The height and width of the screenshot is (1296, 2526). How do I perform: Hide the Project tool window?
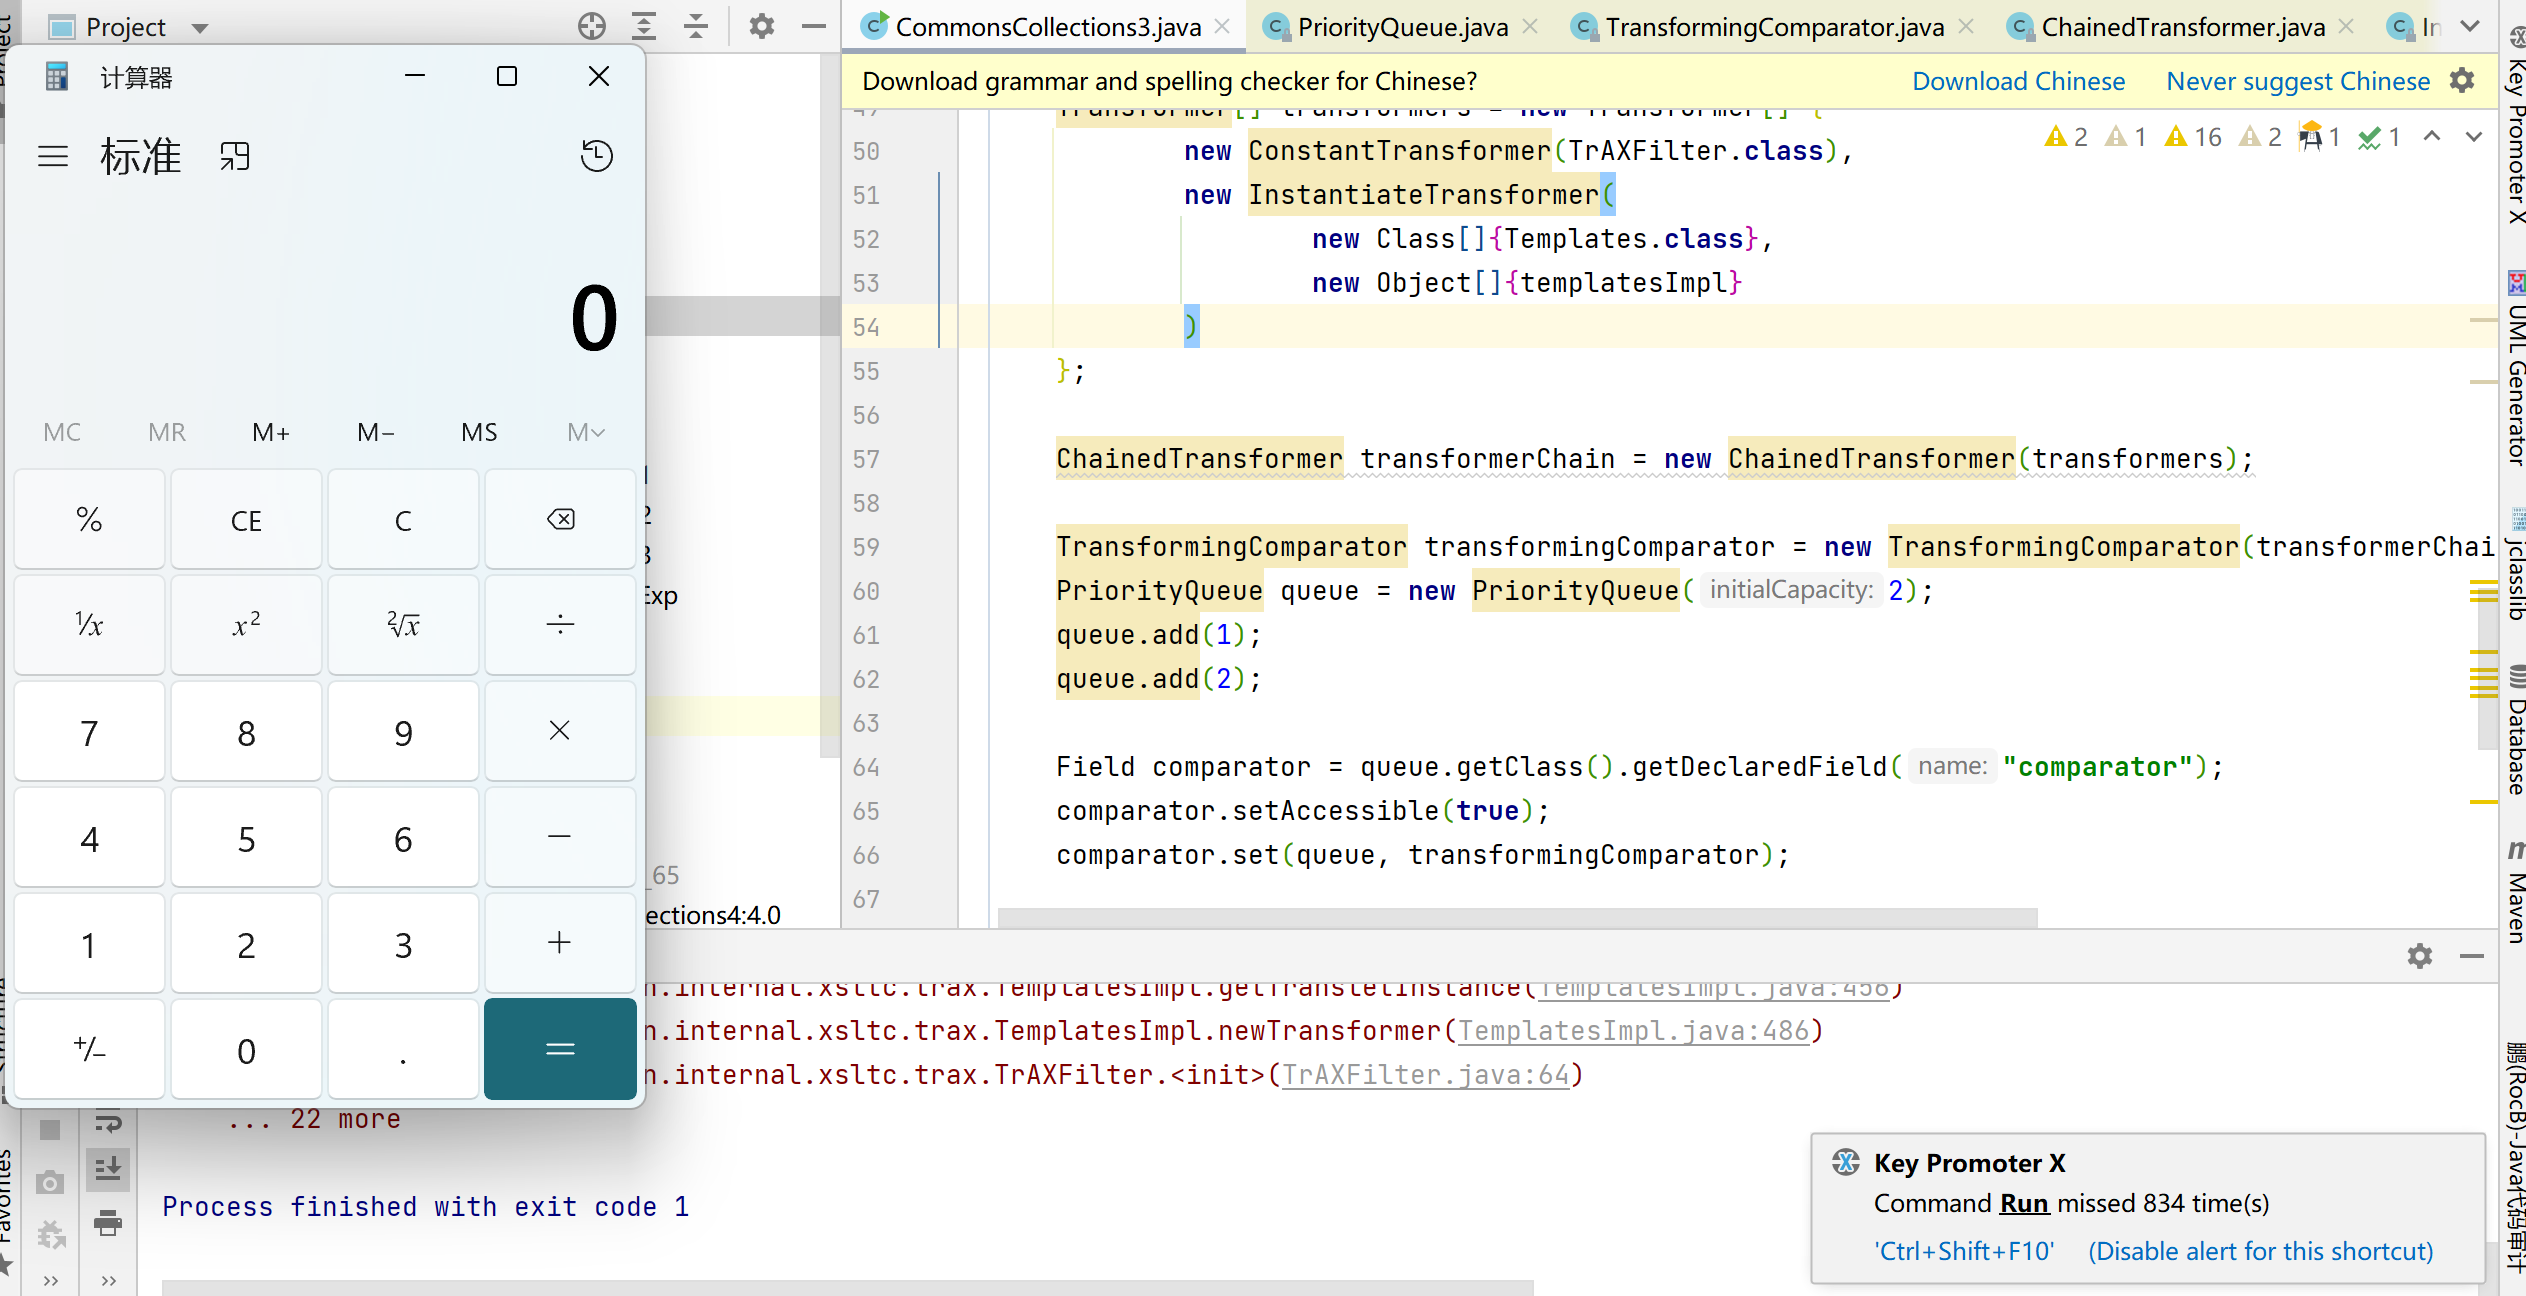[814, 26]
